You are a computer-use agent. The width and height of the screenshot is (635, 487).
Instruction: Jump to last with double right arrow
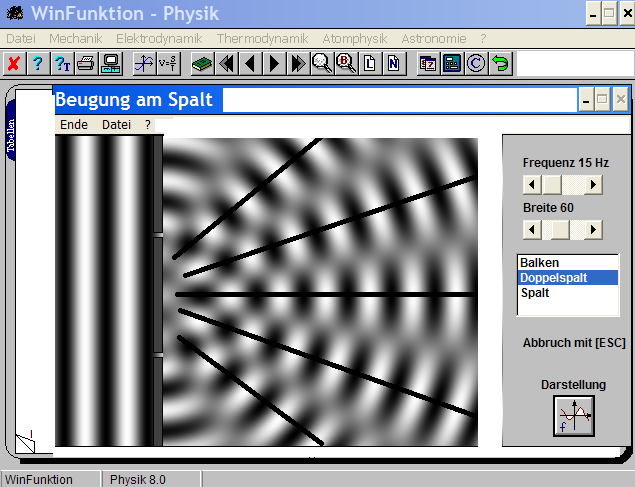click(298, 64)
